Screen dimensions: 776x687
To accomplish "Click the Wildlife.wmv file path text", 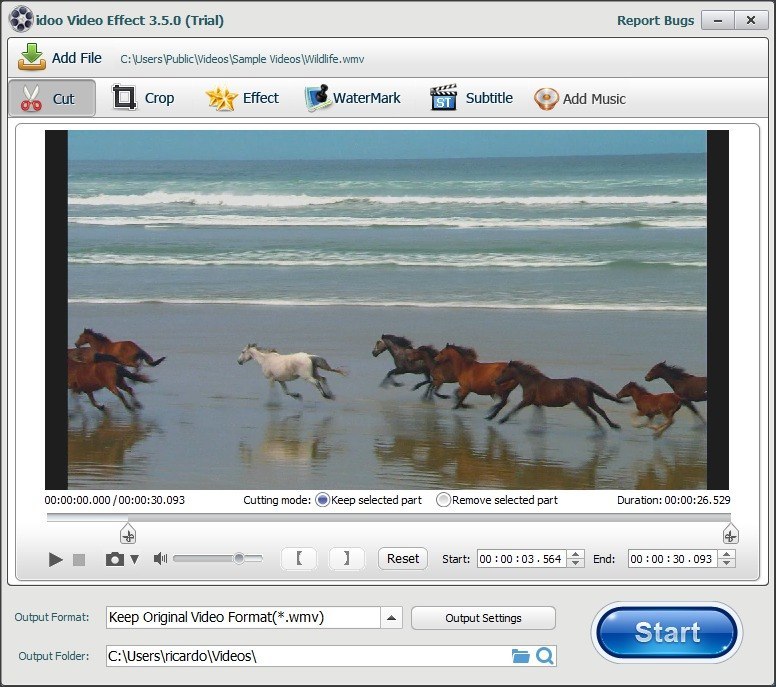I will point(242,59).
